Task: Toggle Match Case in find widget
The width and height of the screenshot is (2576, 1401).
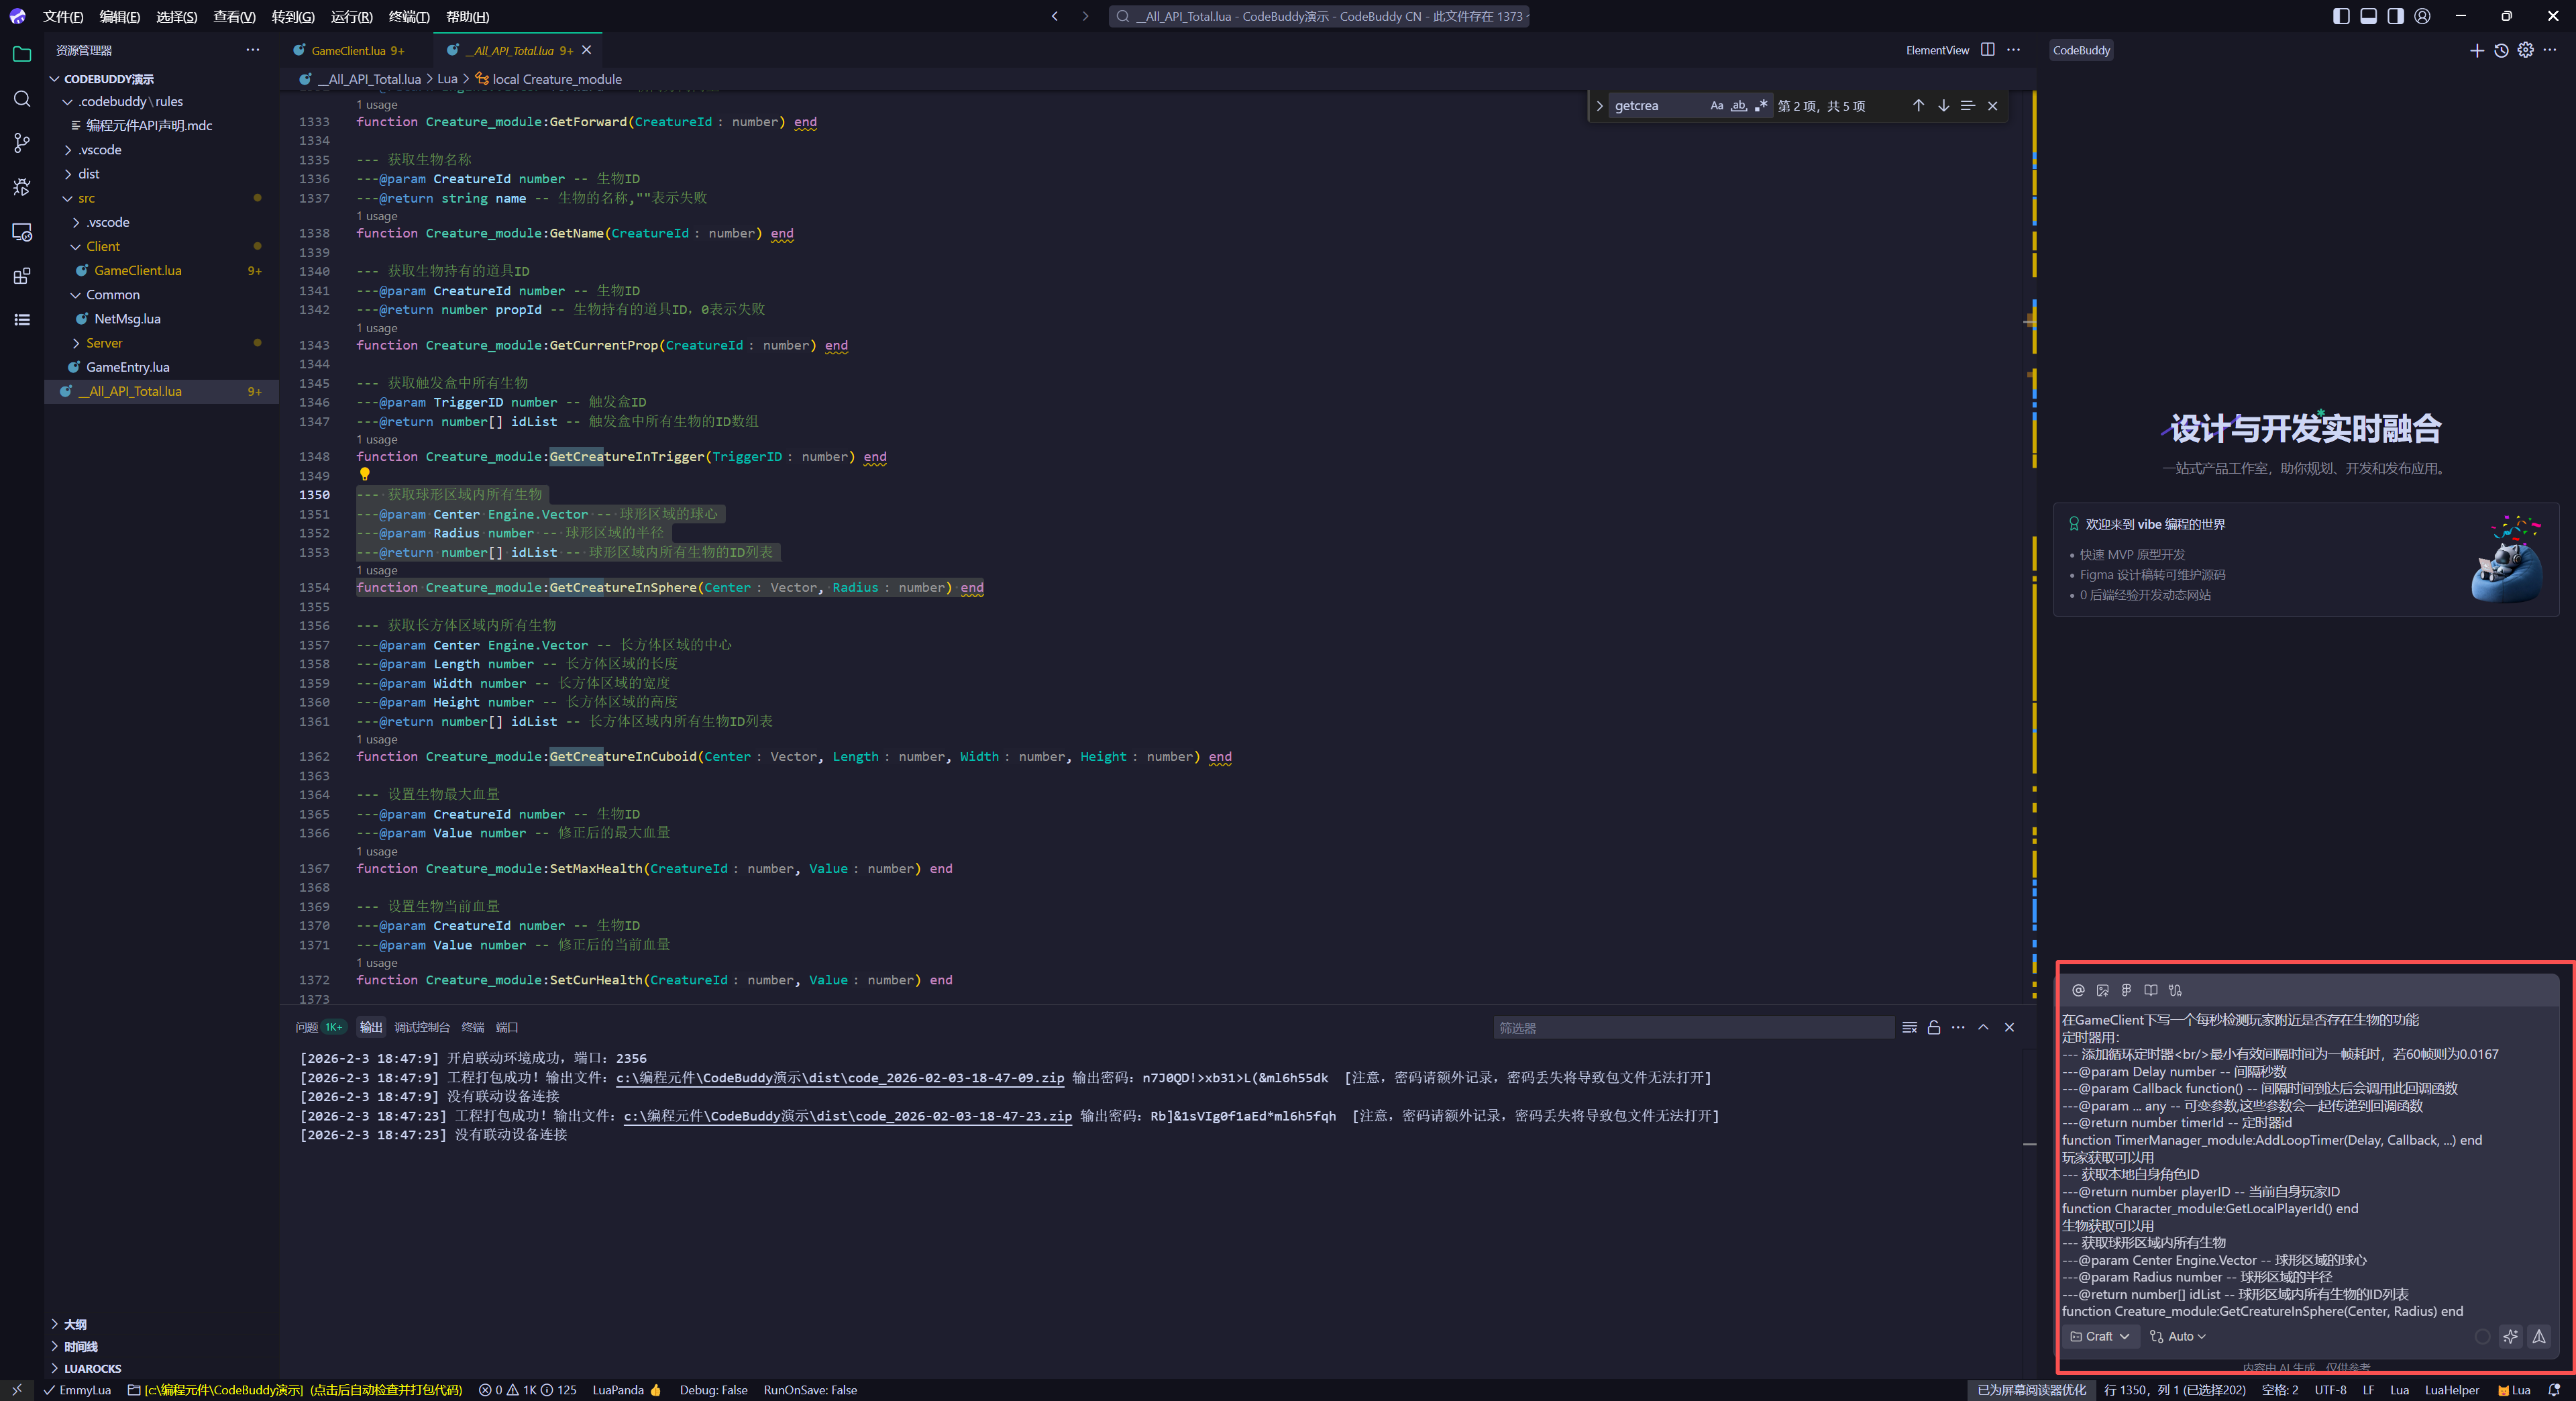Action: tap(1716, 106)
